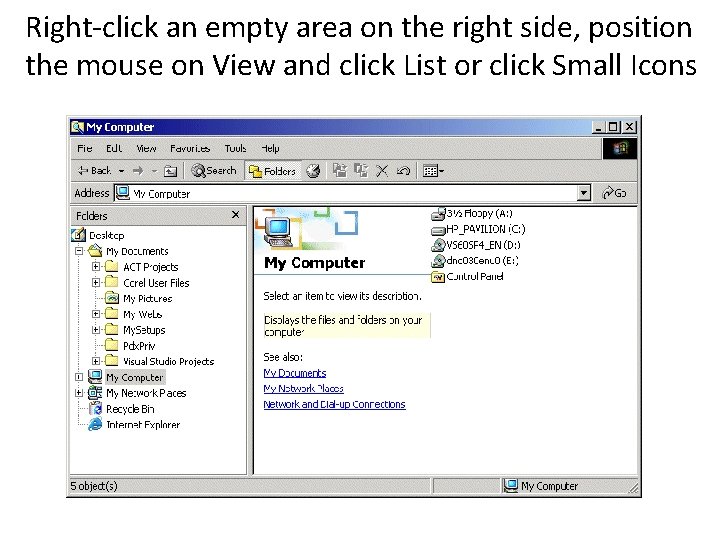Image resolution: width=720 pixels, height=540 pixels.
Task: Click the window resize grip
Action: point(633,489)
